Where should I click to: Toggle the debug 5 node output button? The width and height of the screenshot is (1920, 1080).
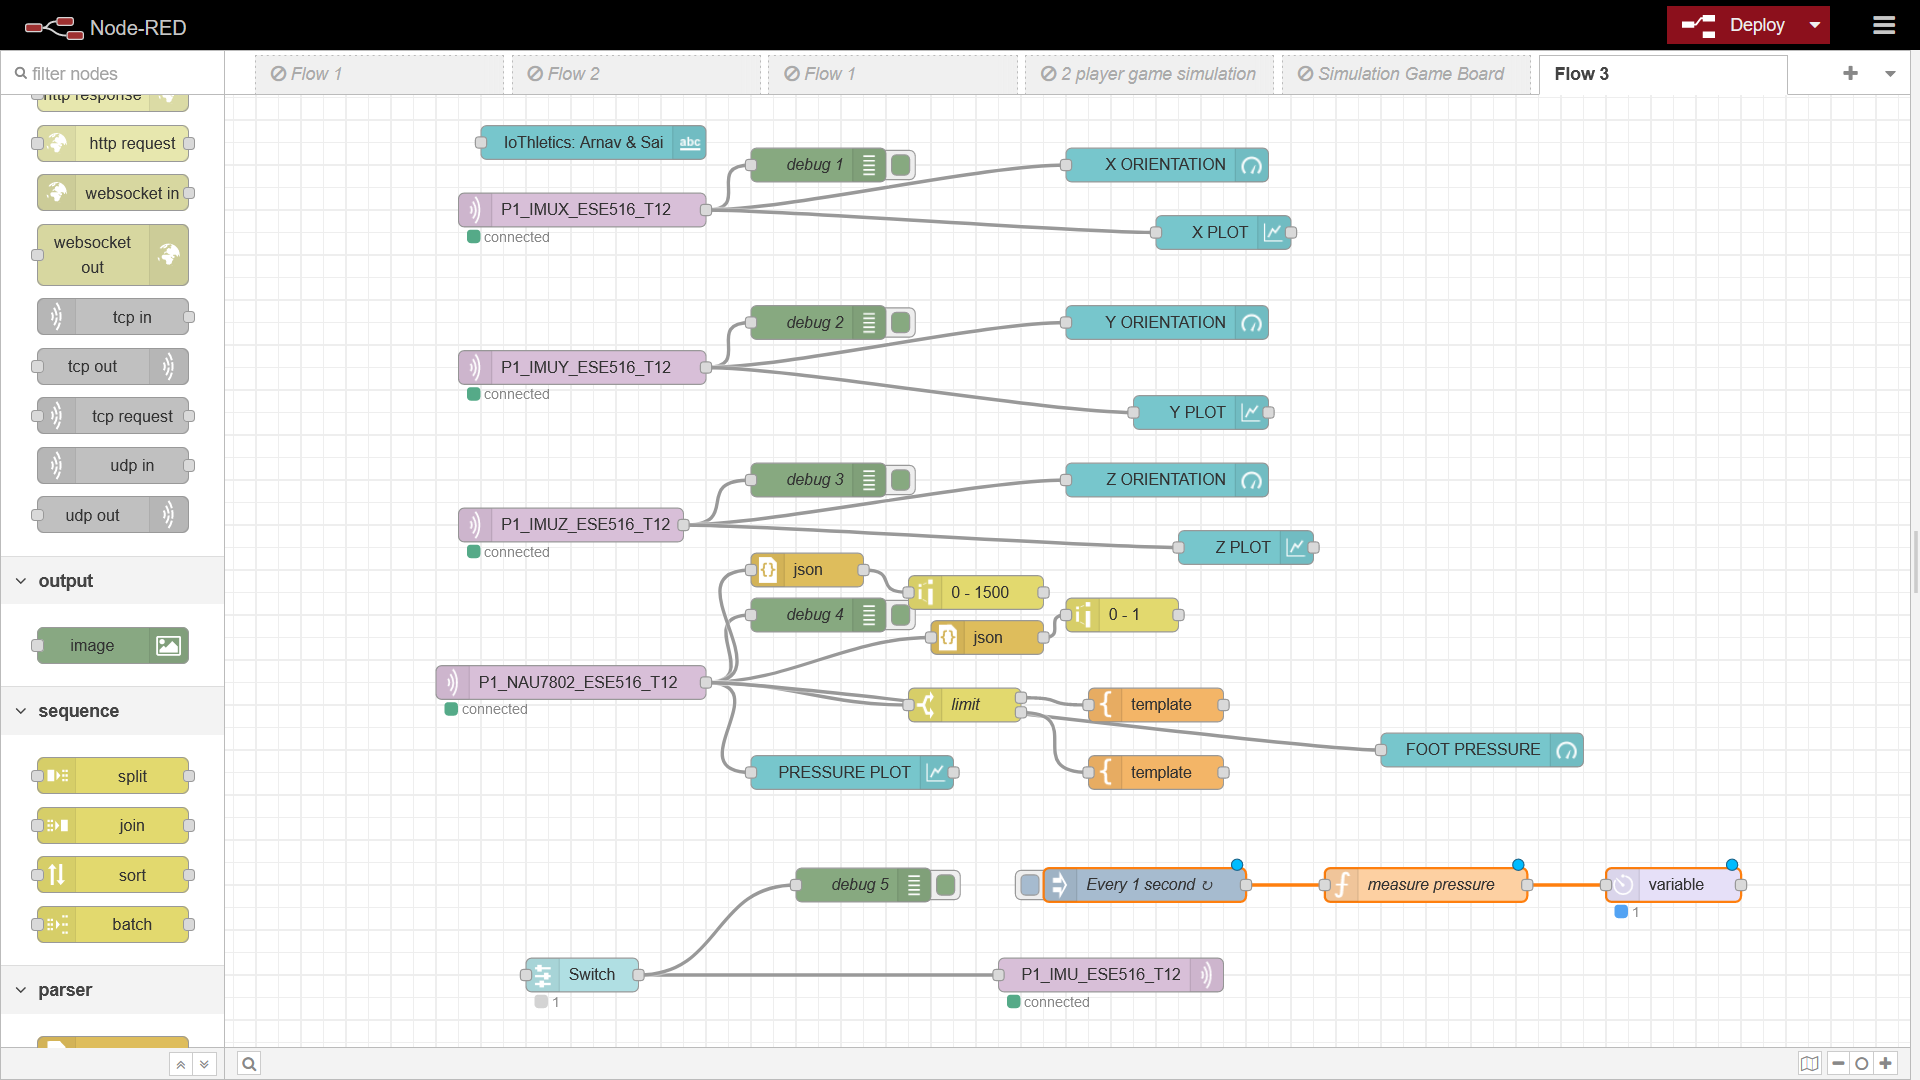(946, 885)
